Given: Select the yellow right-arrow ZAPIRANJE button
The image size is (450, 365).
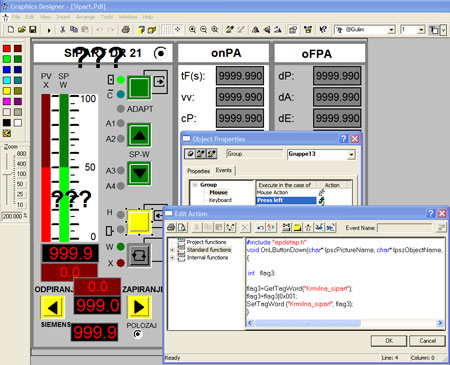Looking at the screenshot, I should tap(139, 307).
